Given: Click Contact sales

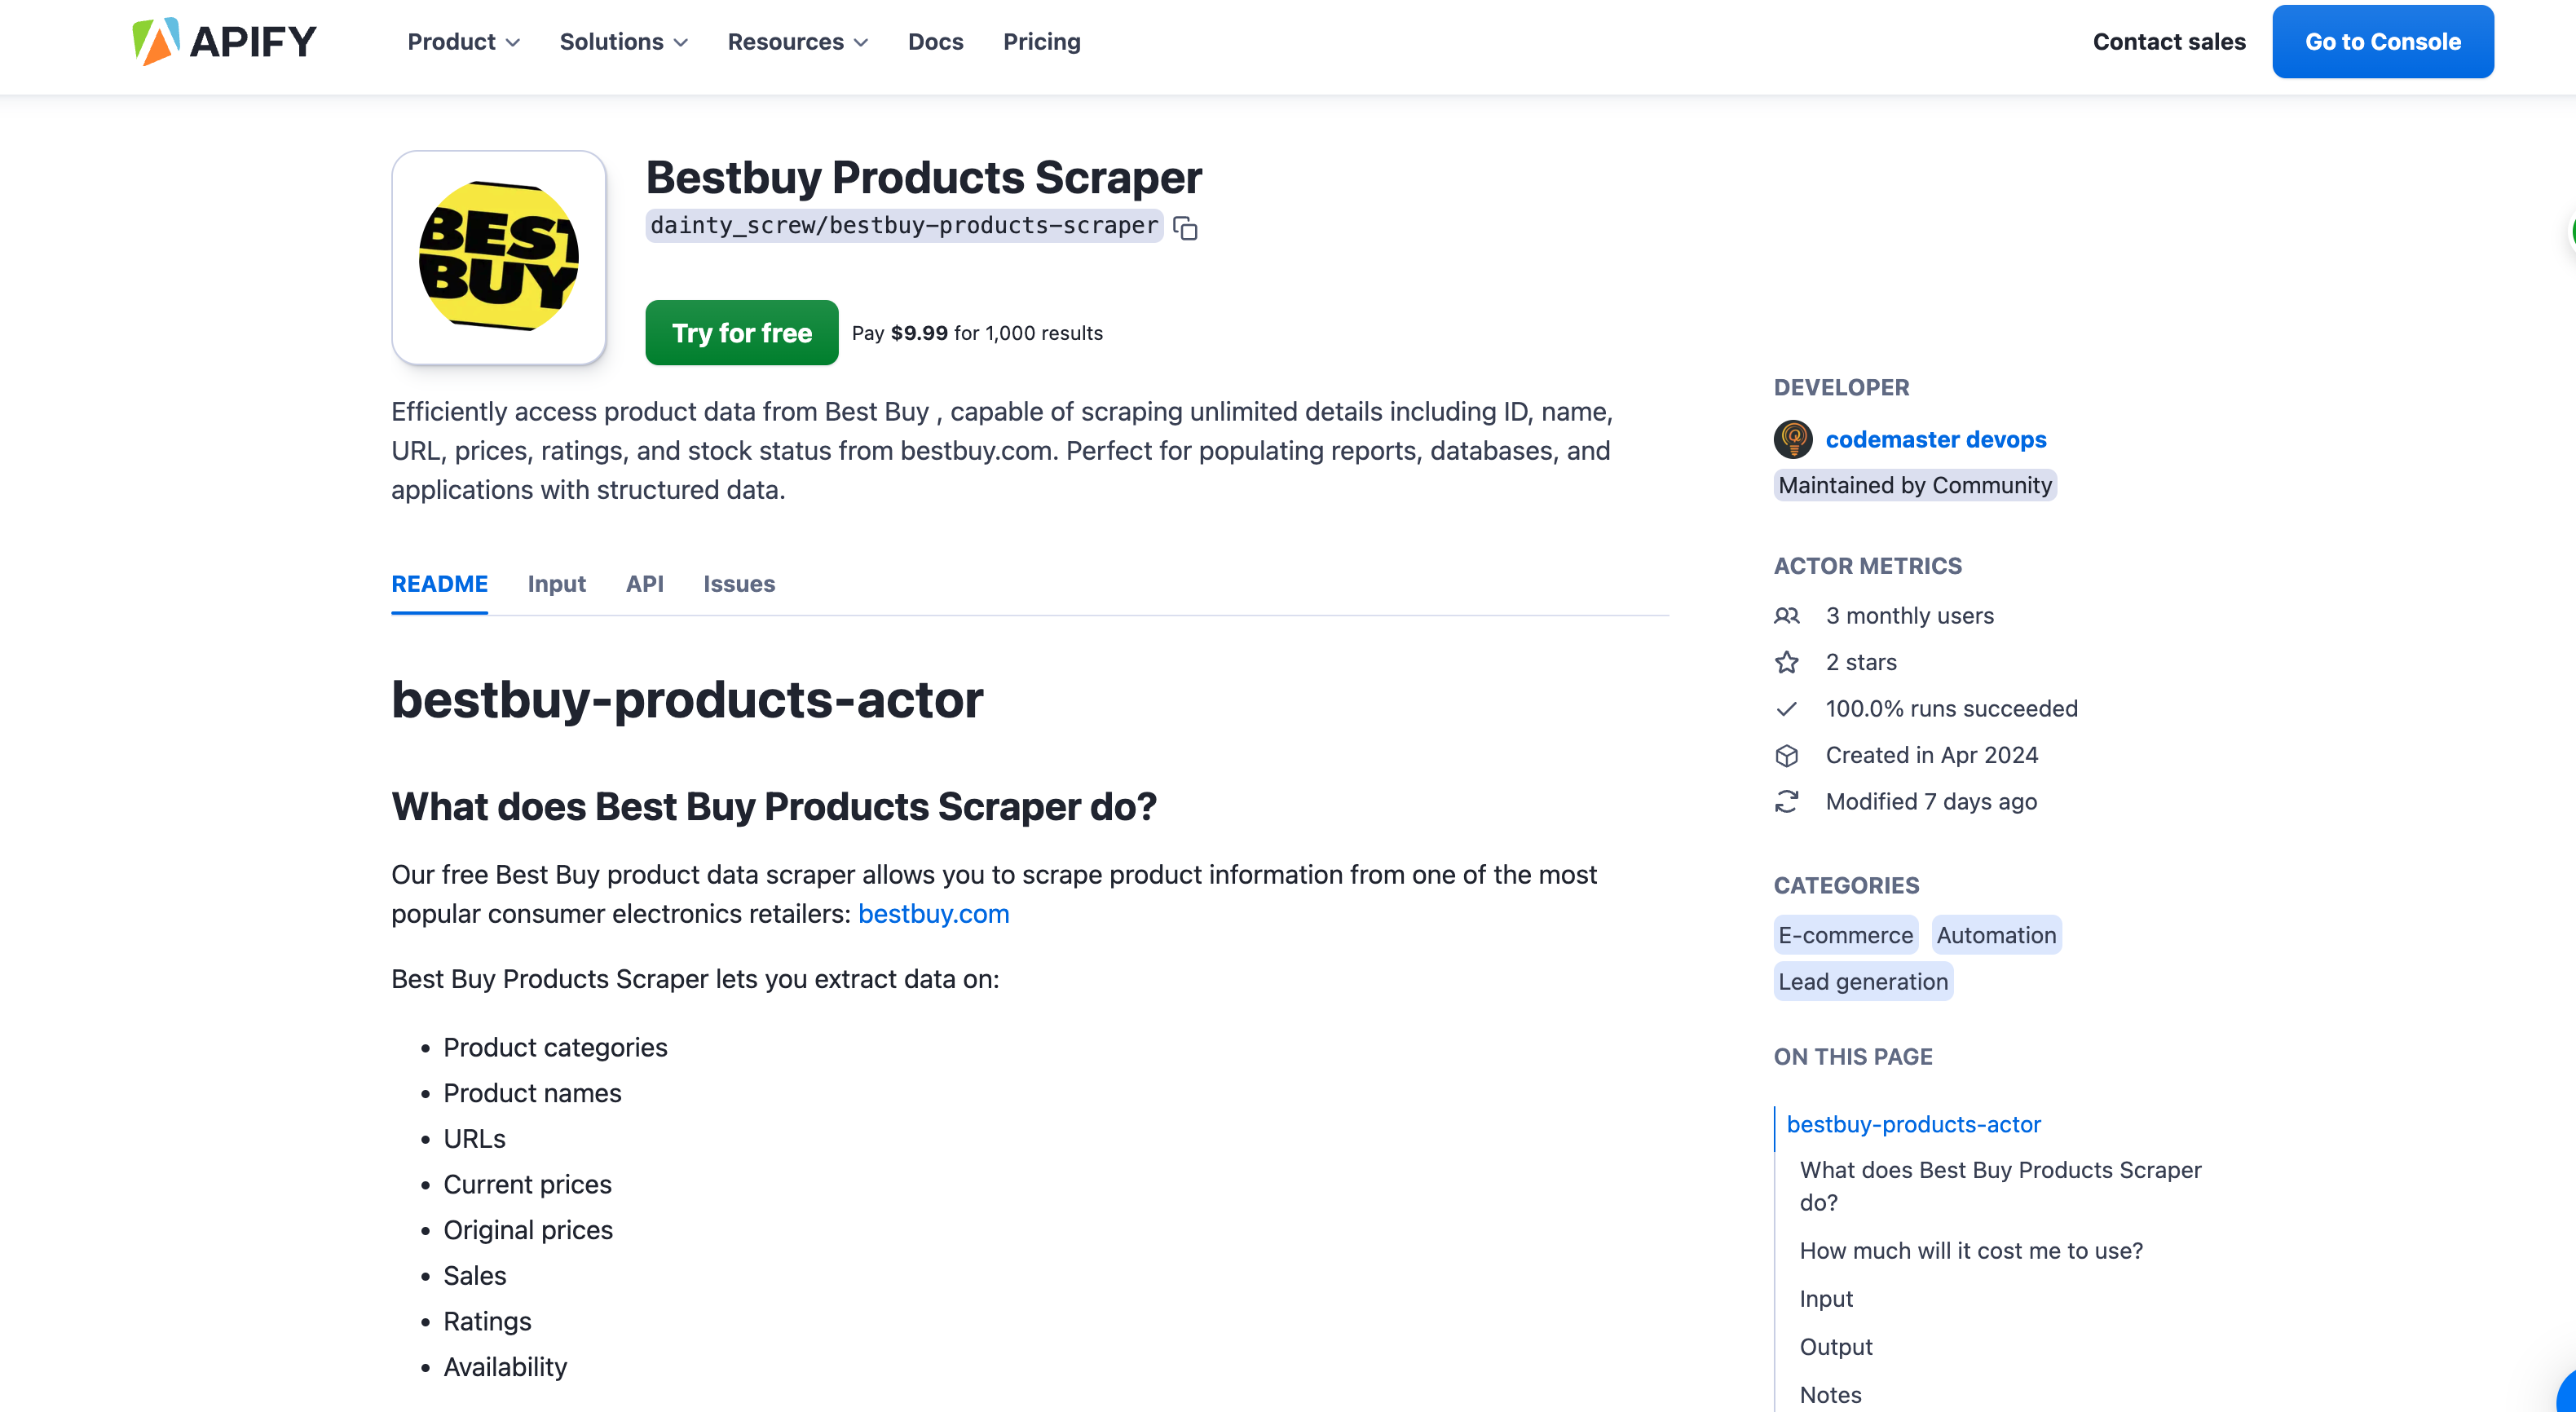Looking at the screenshot, I should (2169, 42).
